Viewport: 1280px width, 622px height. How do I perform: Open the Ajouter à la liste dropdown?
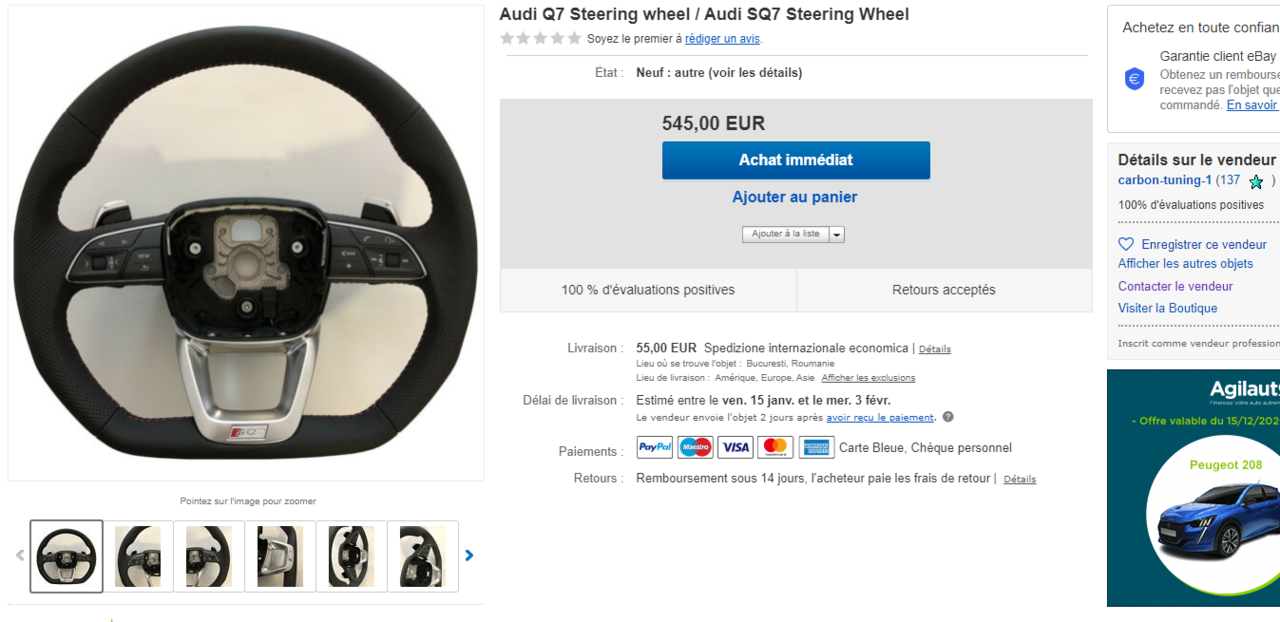click(x=837, y=234)
